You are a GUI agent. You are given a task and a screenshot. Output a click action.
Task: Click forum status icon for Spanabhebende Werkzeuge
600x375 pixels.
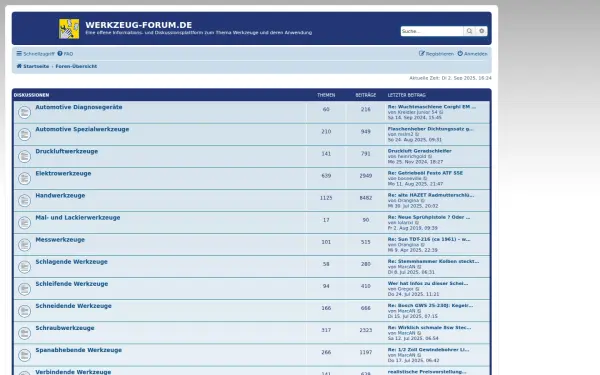pyautogui.click(x=24, y=355)
